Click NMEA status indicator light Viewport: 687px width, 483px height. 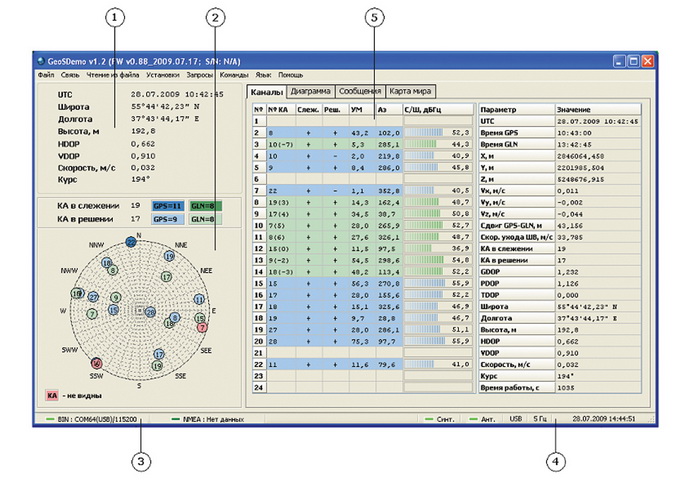pos(176,419)
